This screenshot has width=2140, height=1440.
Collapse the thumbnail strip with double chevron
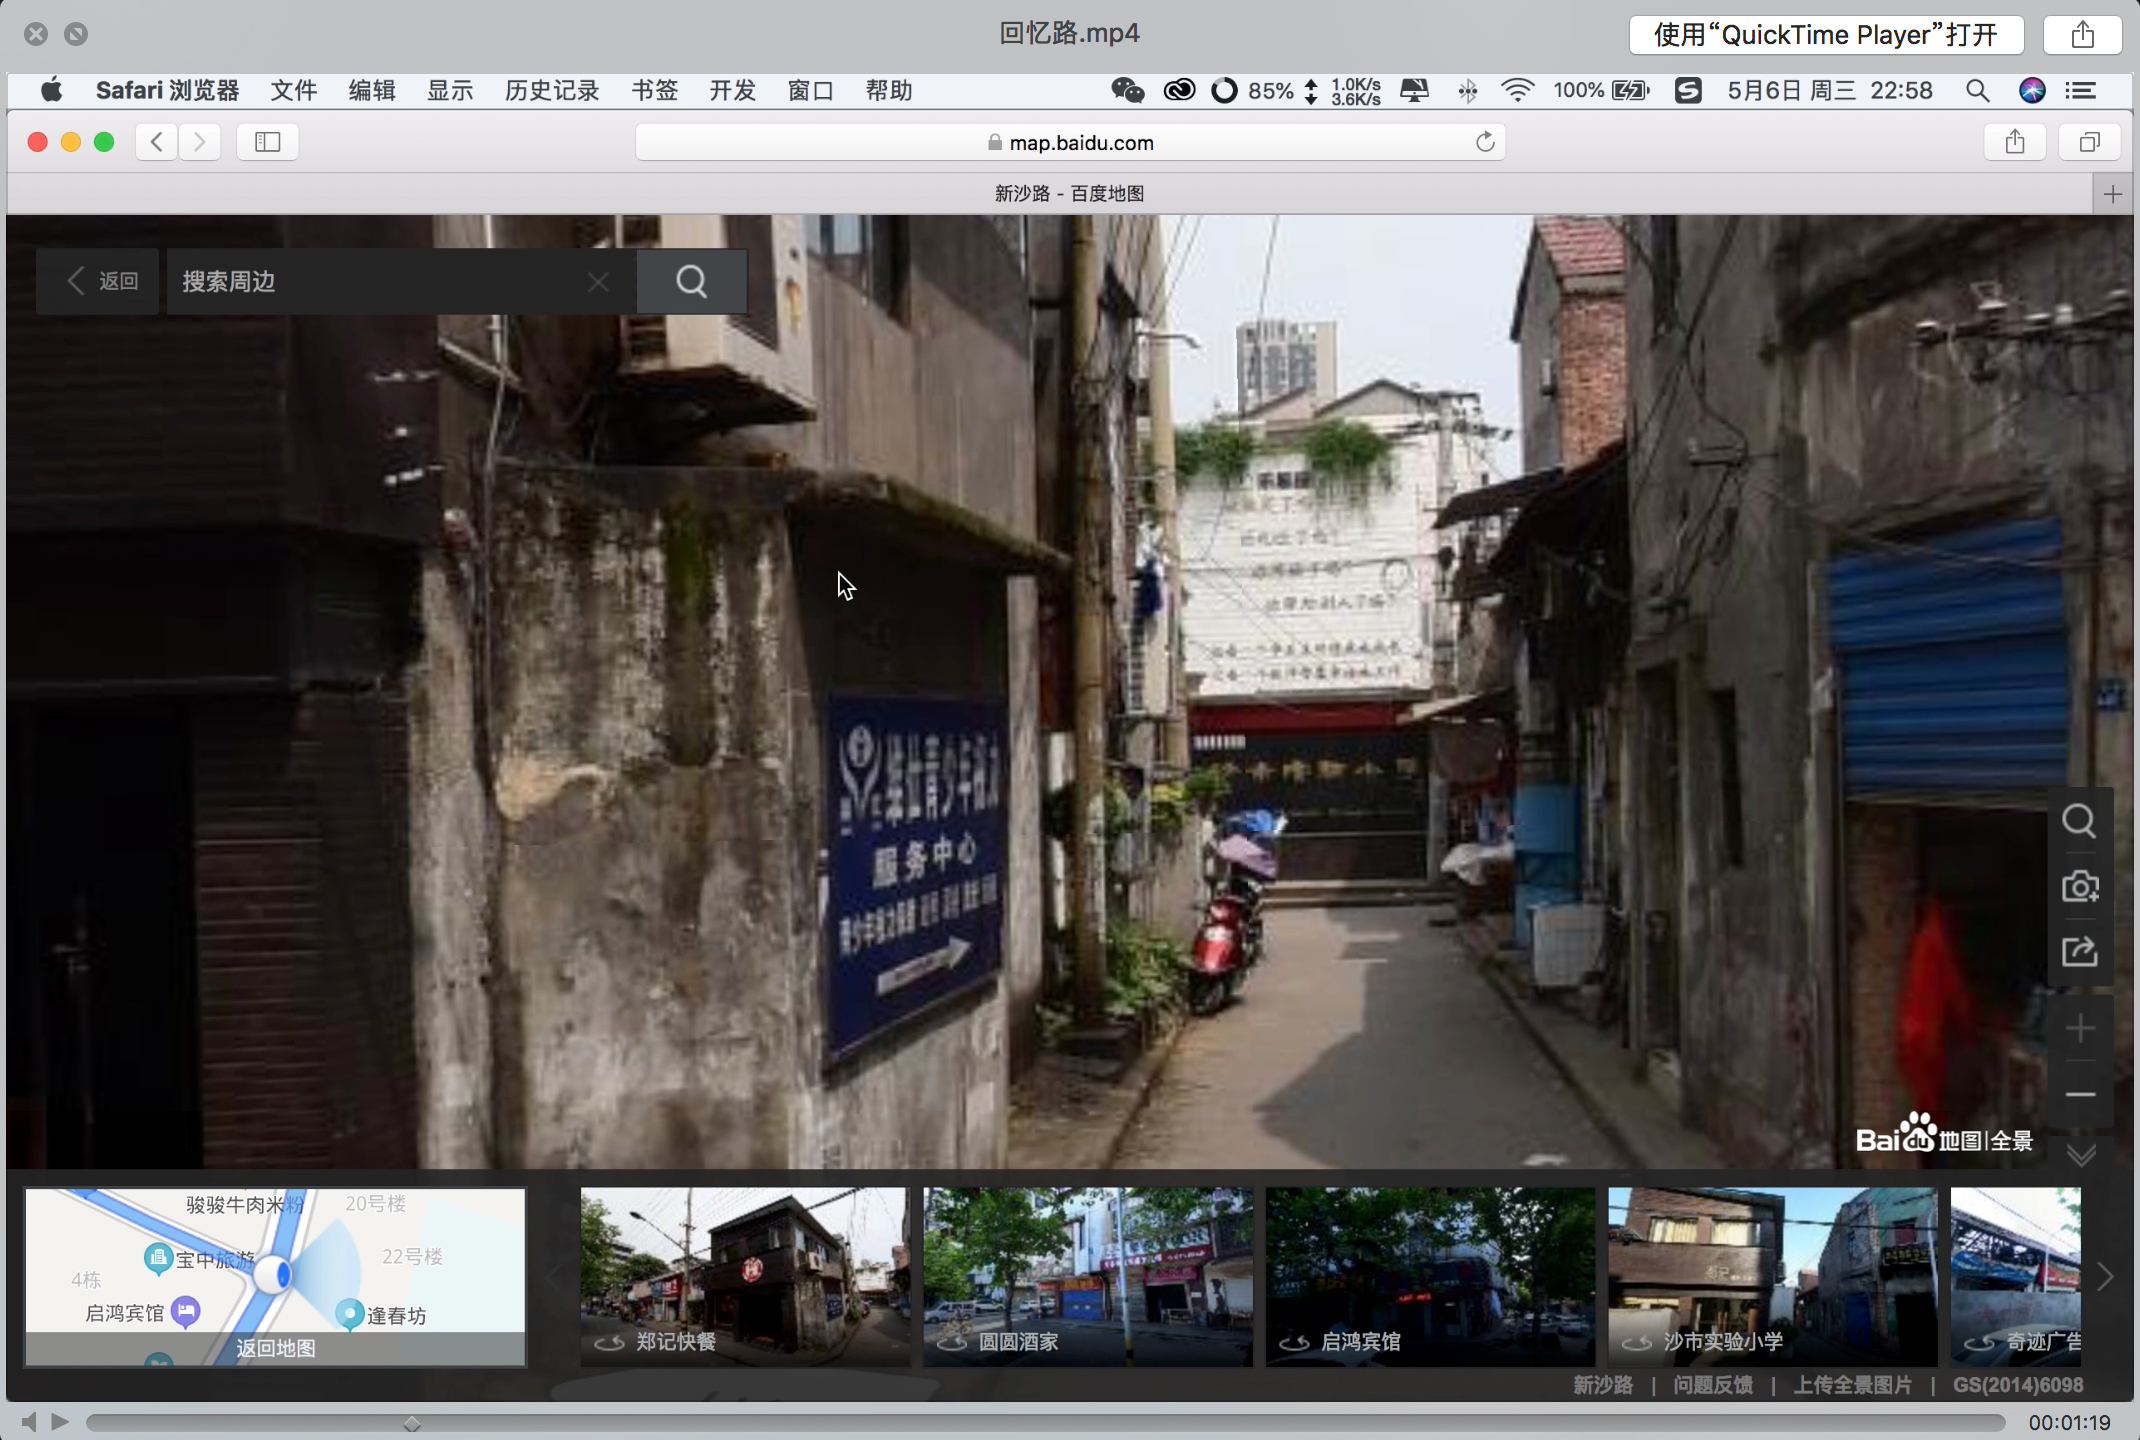click(2081, 1155)
